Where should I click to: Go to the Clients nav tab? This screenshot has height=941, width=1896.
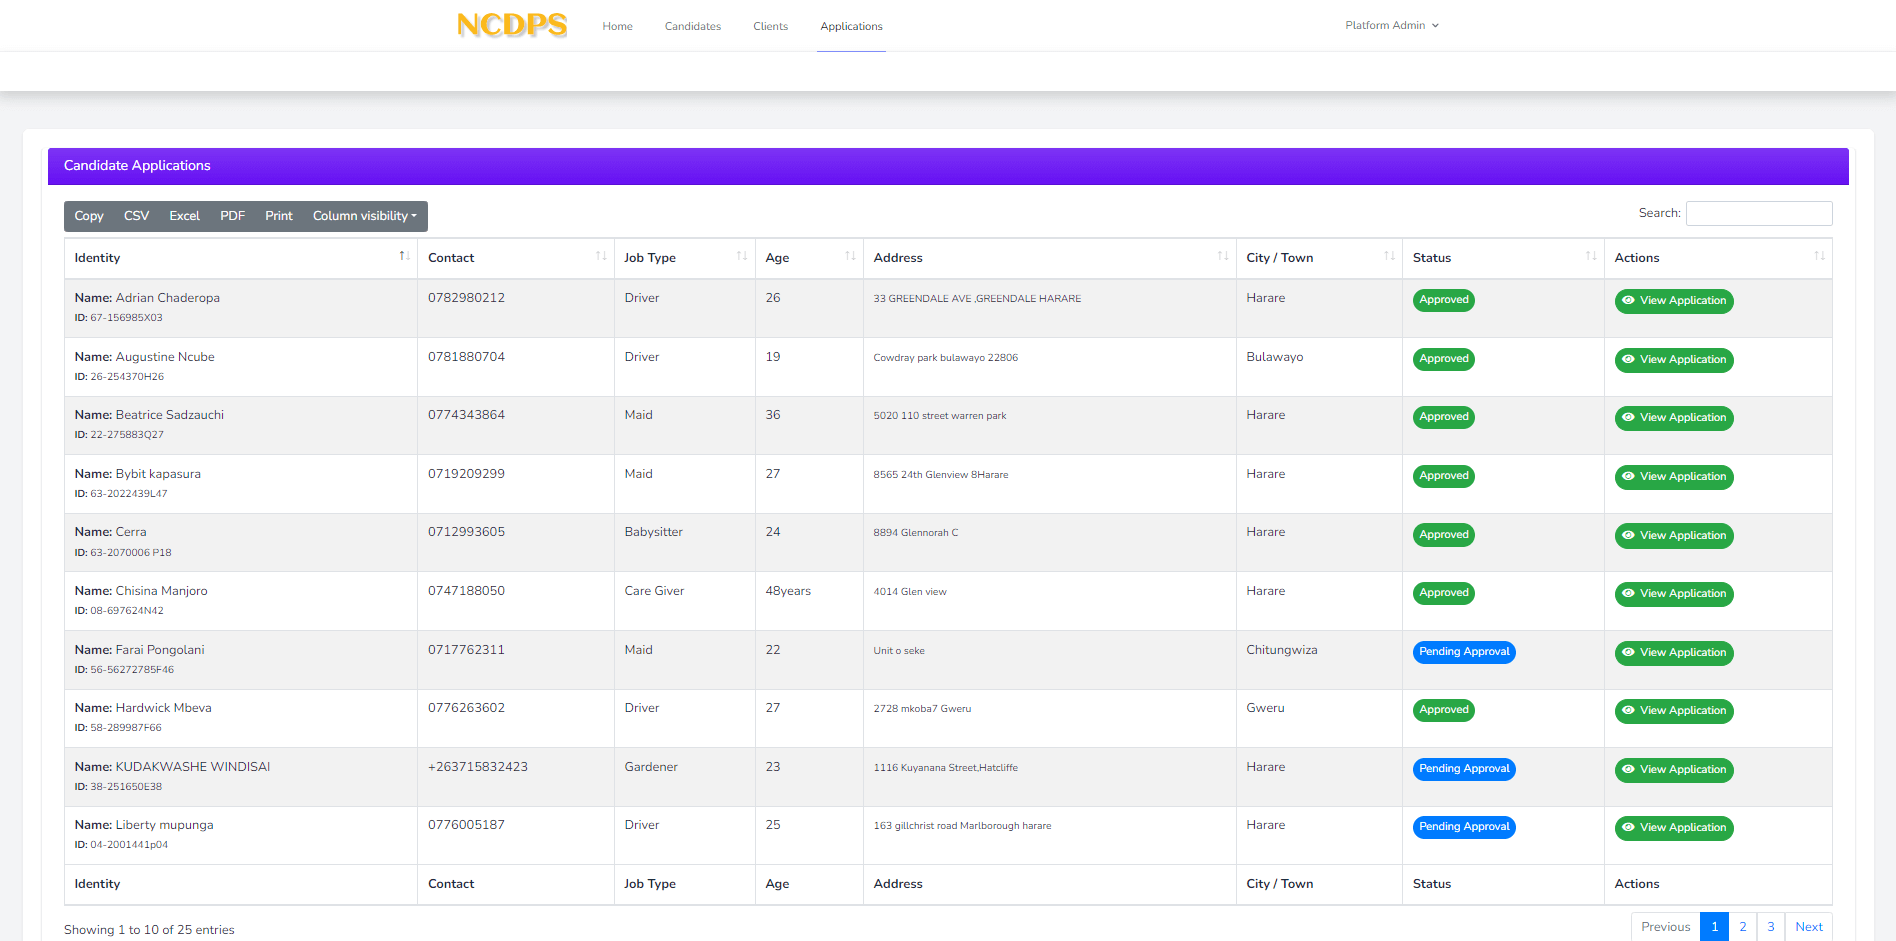[x=770, y=27]
